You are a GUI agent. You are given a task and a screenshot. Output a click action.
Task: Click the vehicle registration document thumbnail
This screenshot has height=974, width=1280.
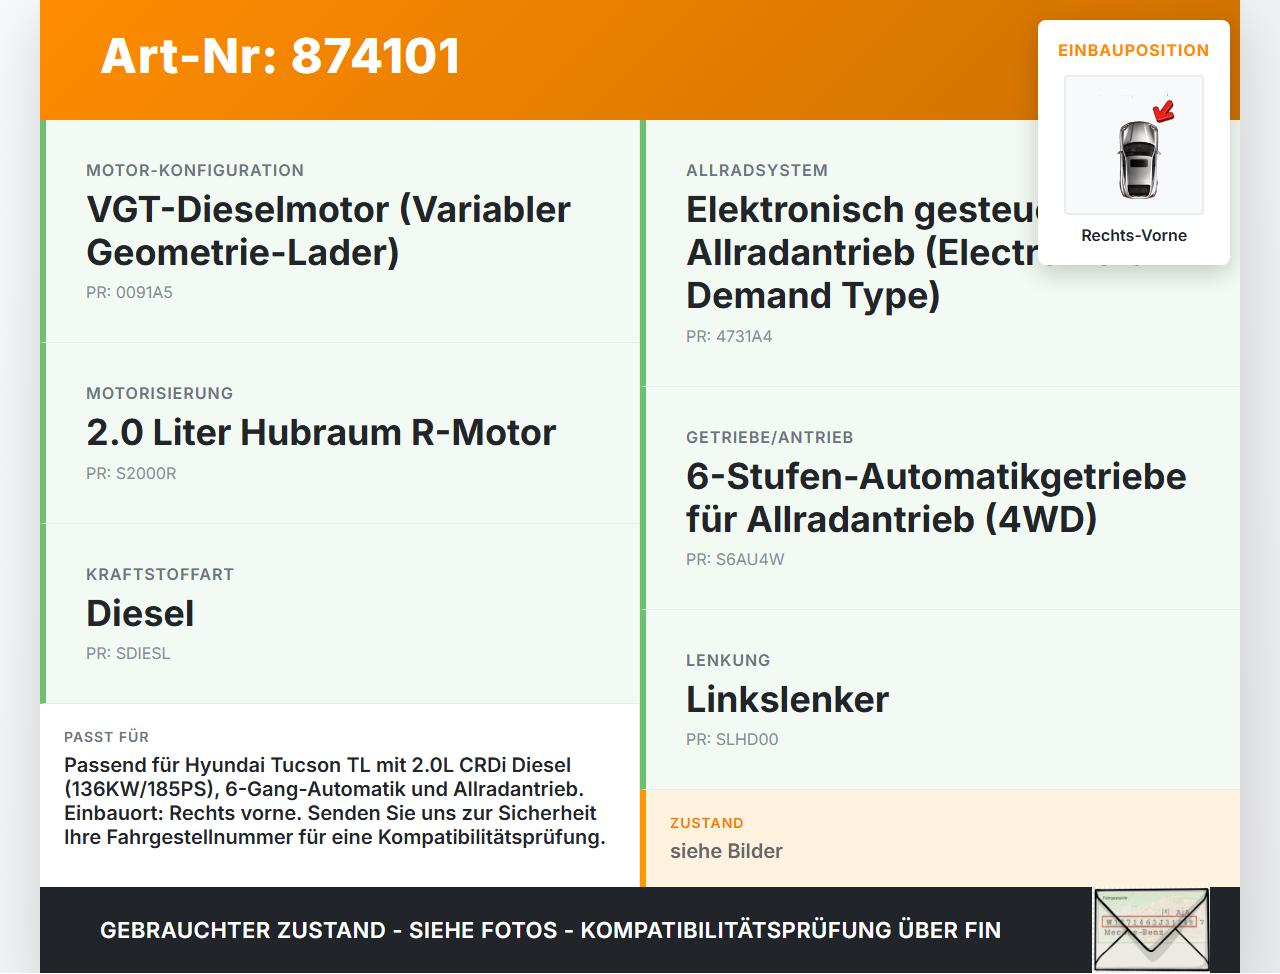point(1151,930)
